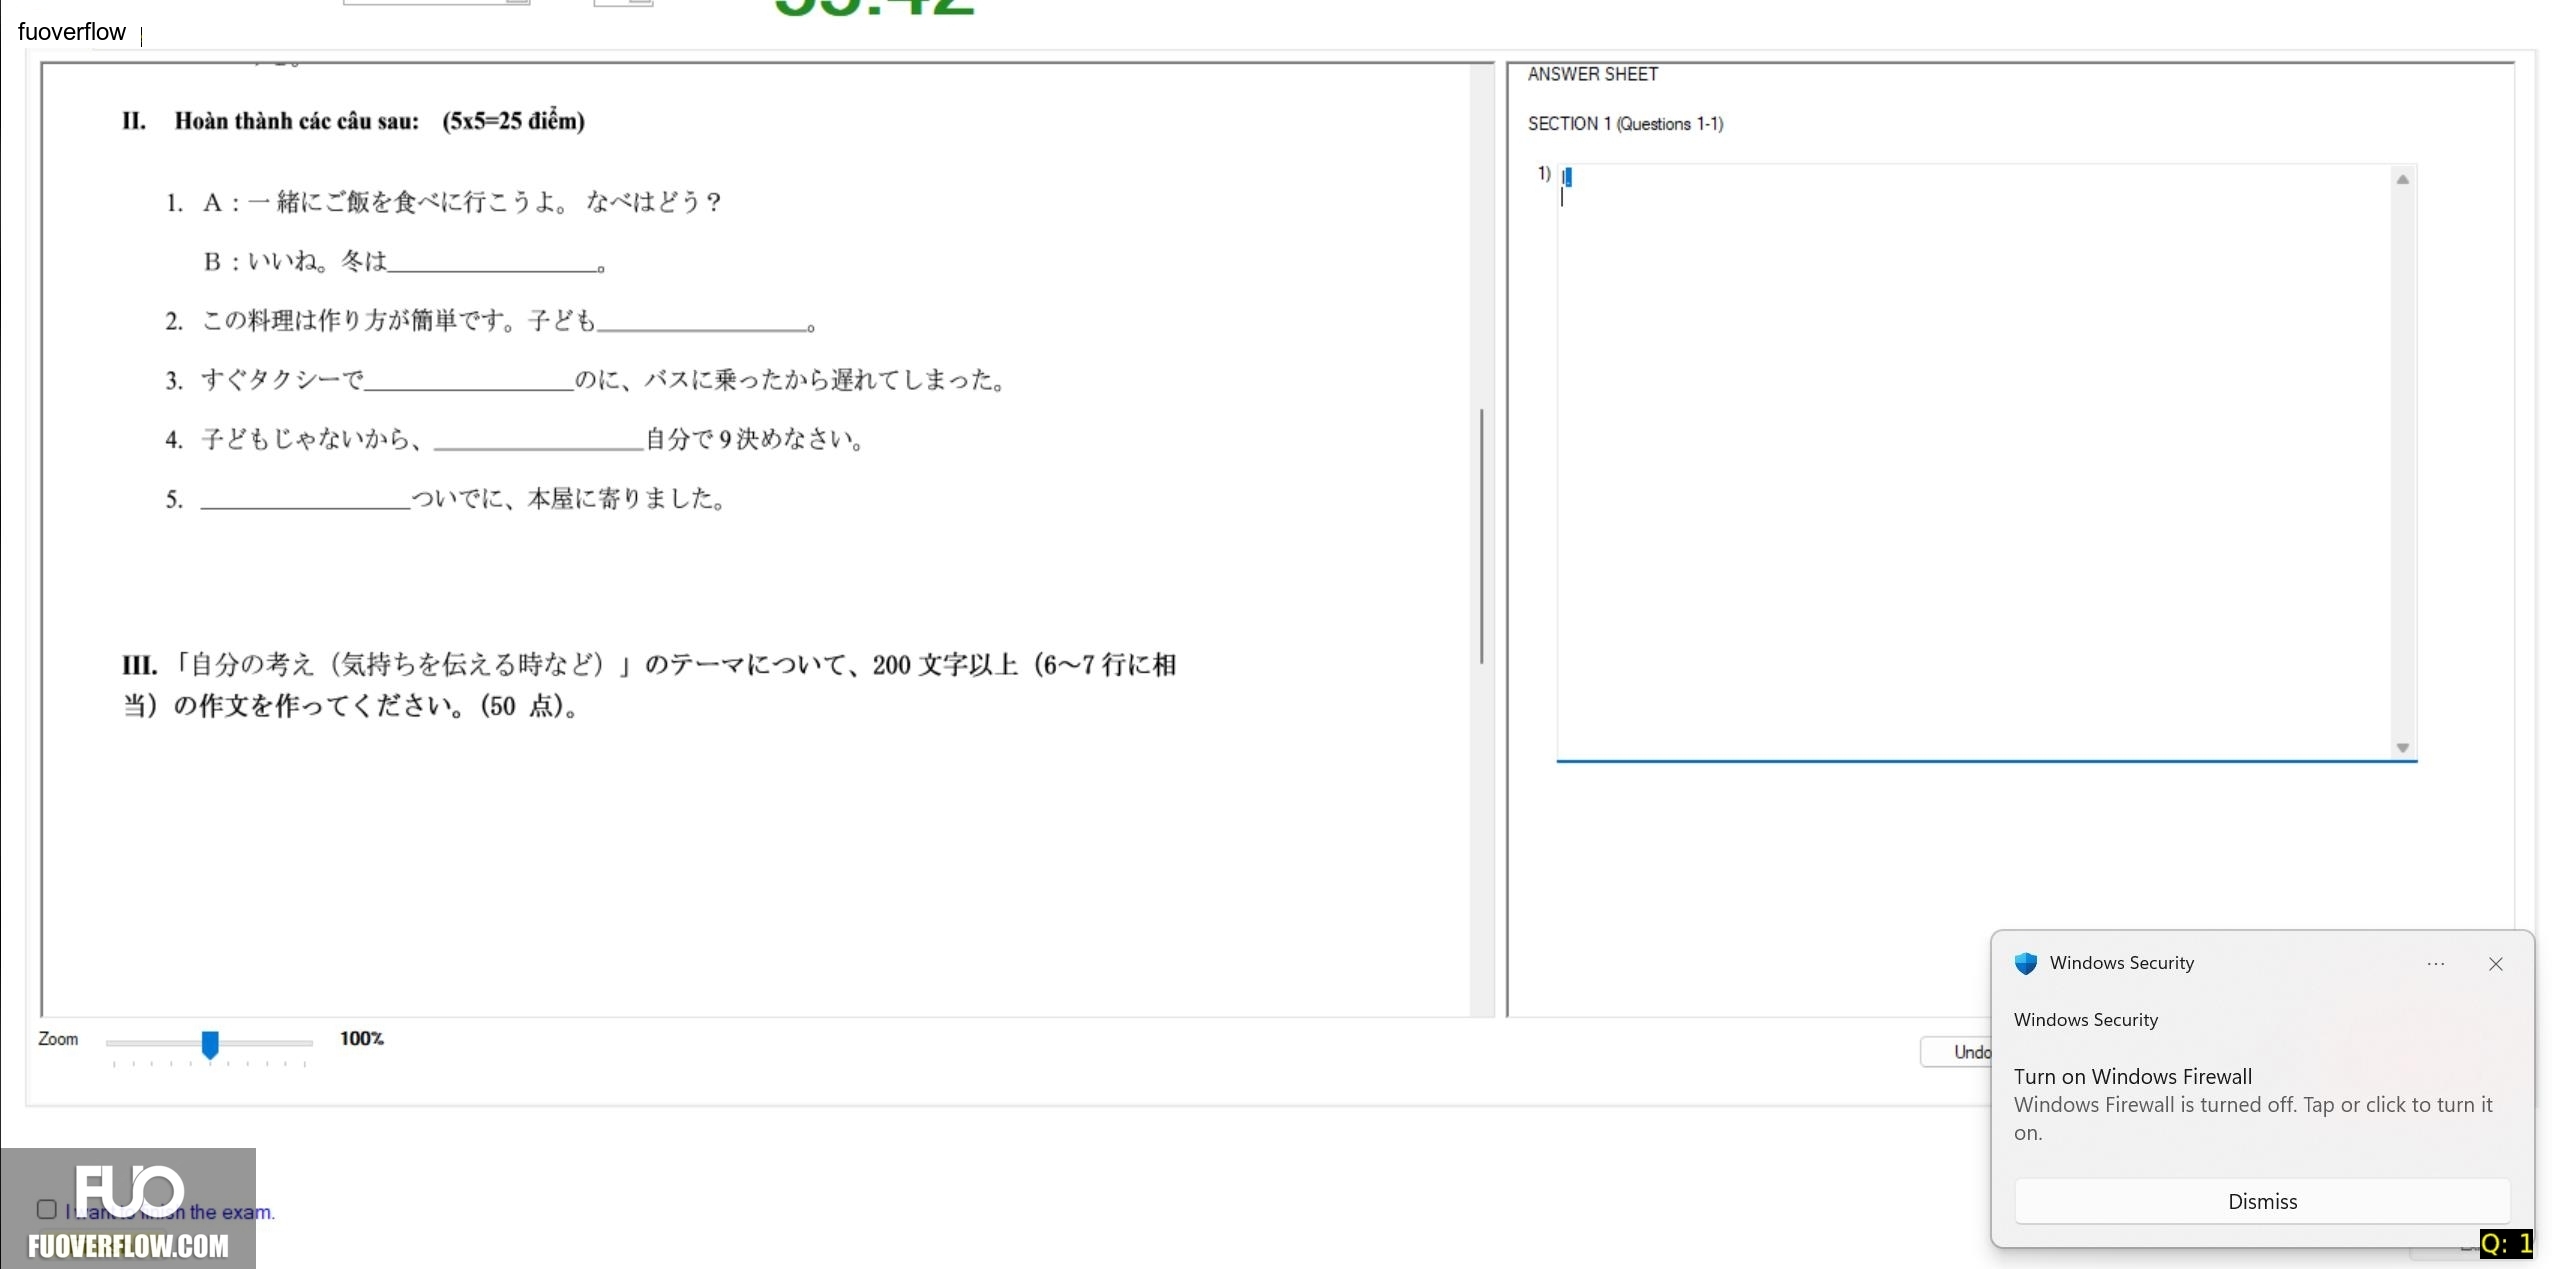
Task: Click the answer box scroll-down arrow
Action: coord(2403,748)
